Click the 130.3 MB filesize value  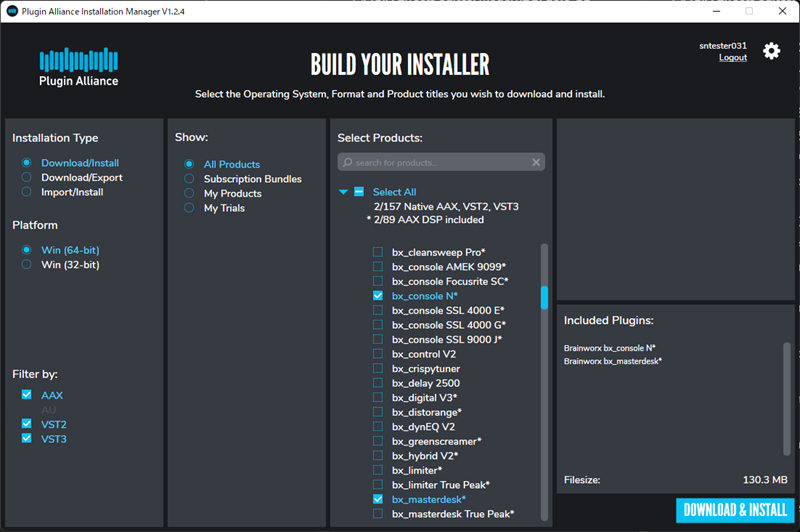pos(765,479)
